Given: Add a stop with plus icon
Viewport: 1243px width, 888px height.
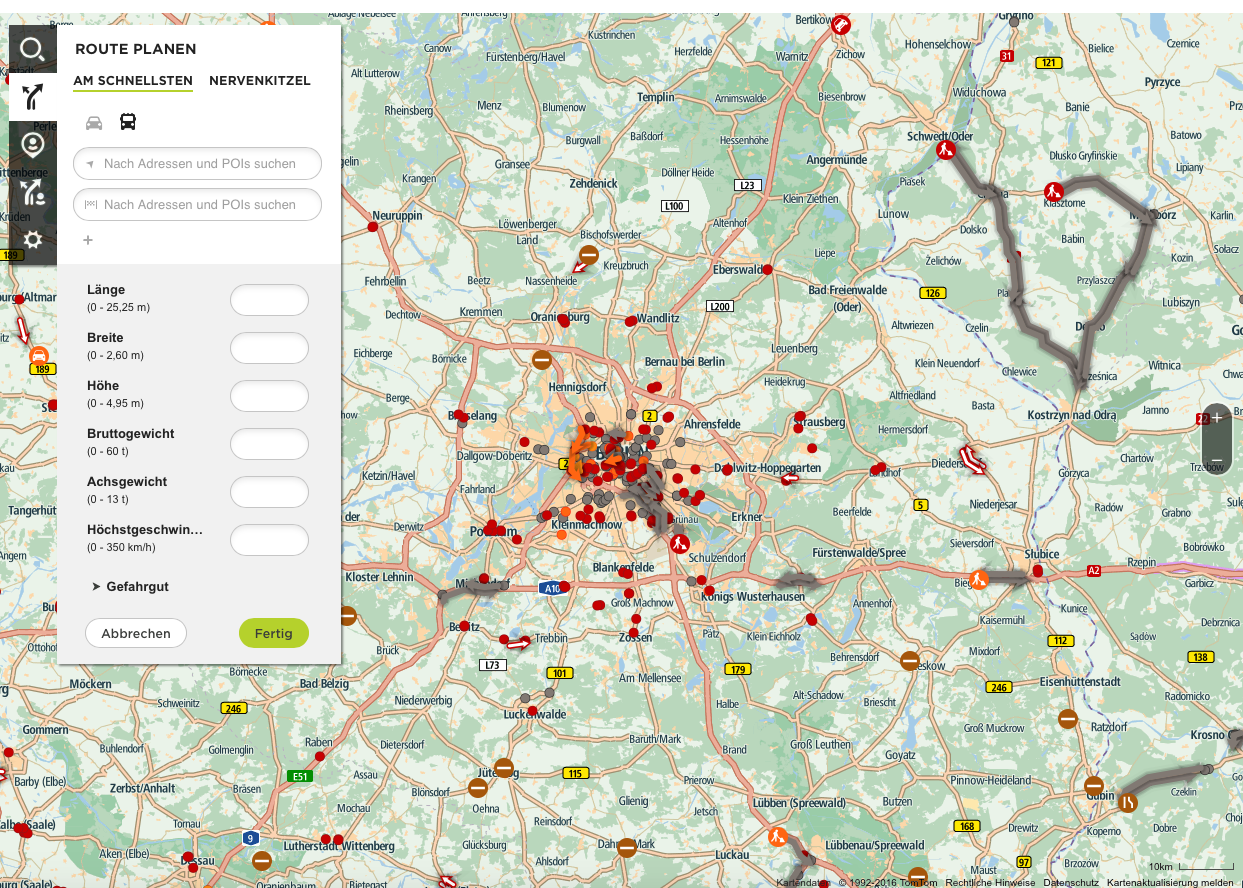Looking at the screenshot, I should 88,240.
